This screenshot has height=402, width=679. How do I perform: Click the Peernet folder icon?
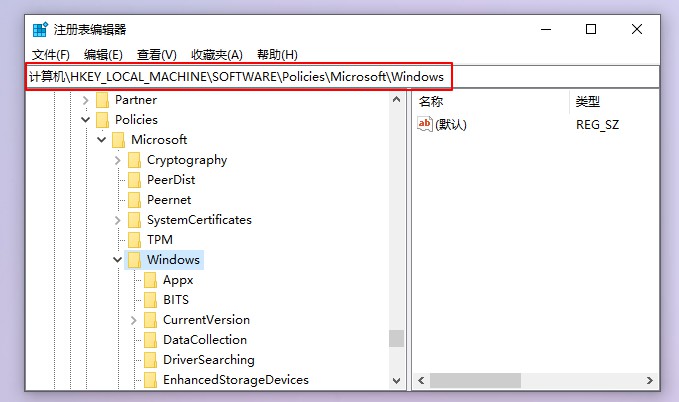point(135,200)
